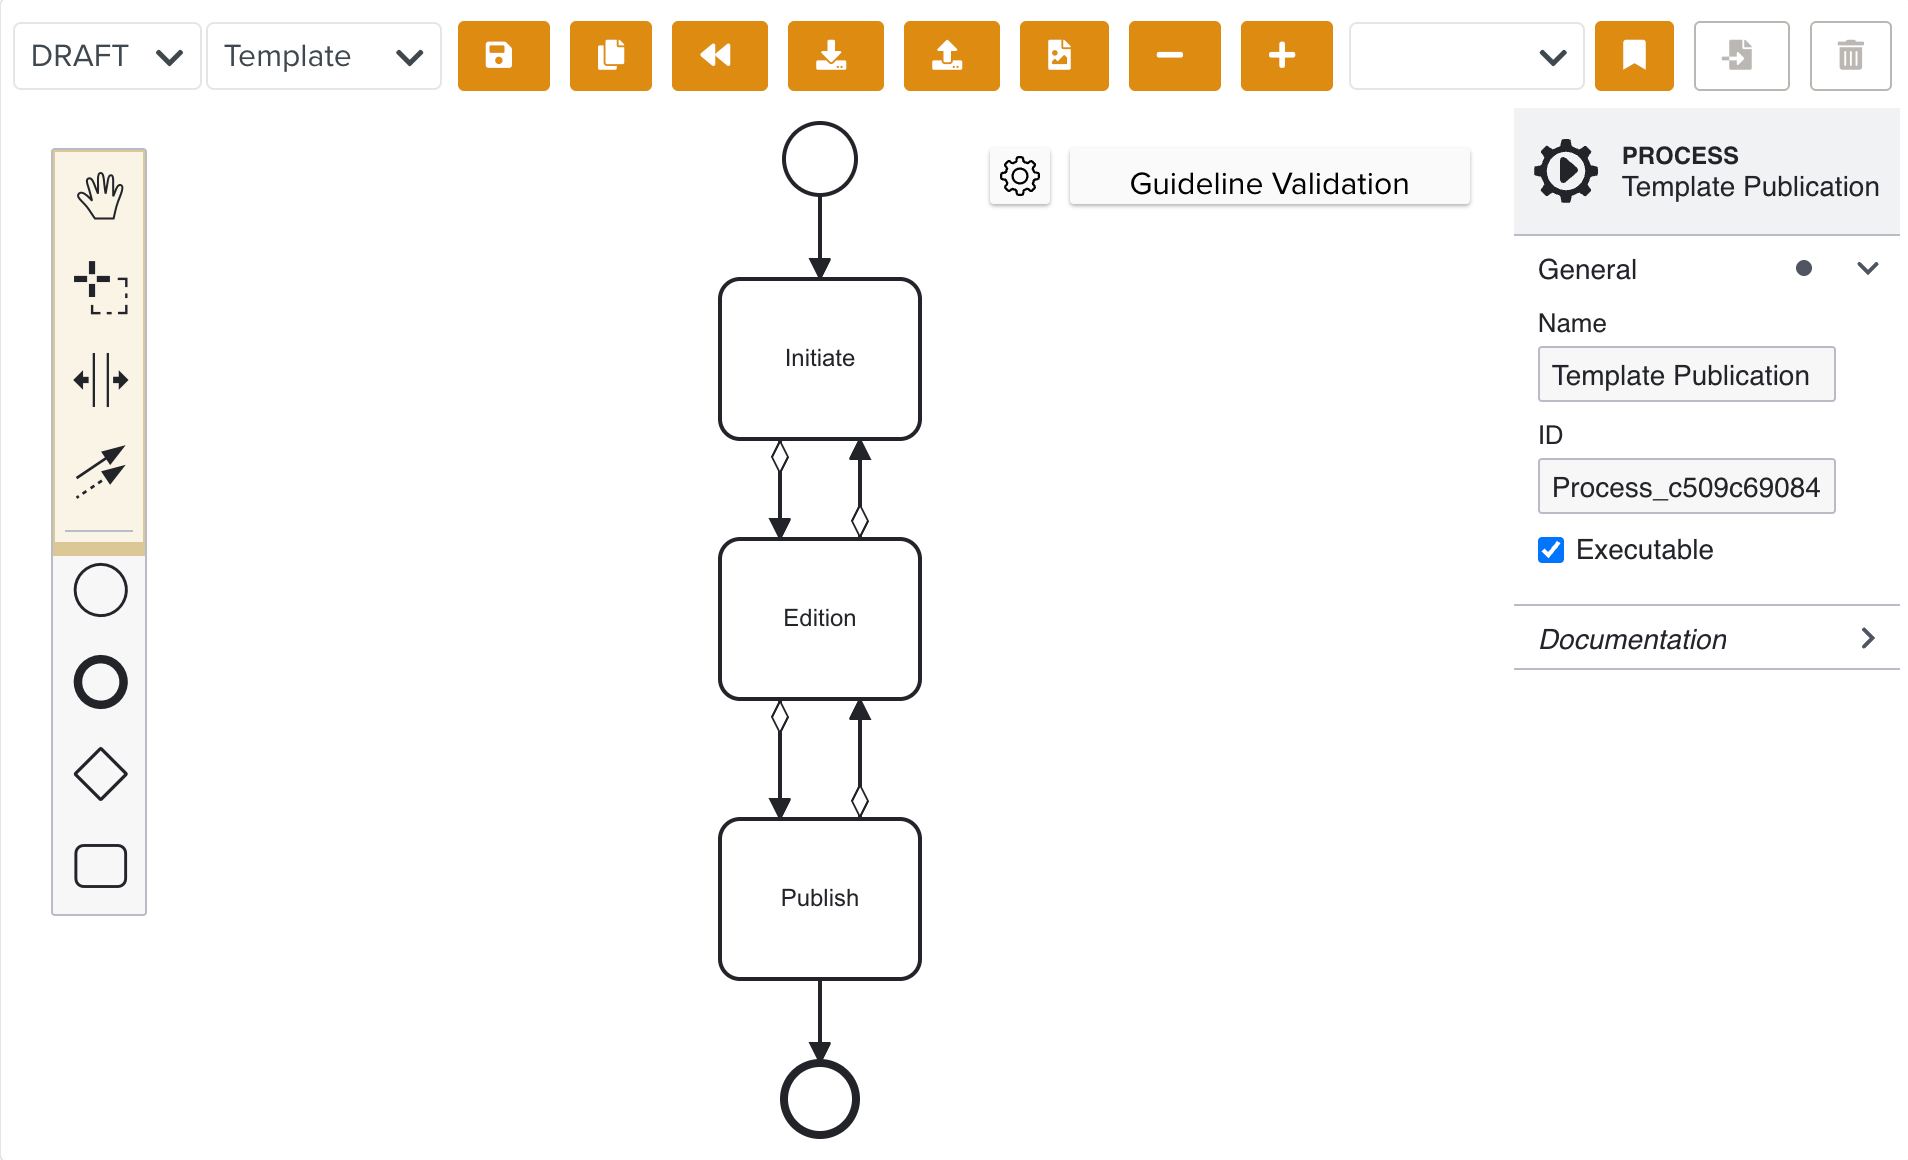Activate the lasso selection tool
This screenshot has width=1908, height=1160.
(x=100, y=288)
